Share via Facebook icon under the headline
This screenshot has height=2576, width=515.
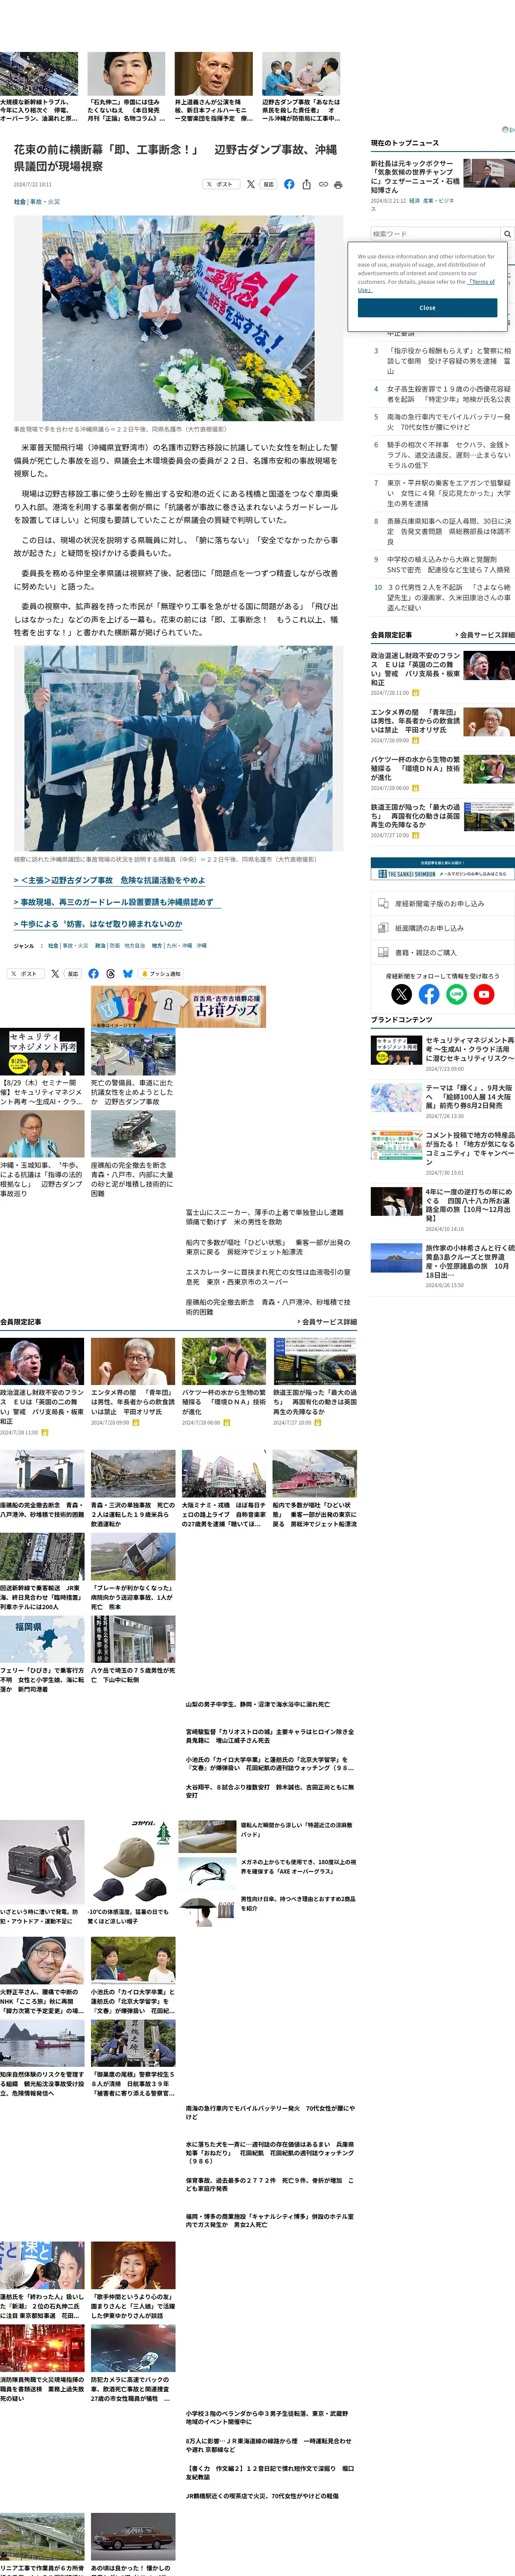(289, 184)
